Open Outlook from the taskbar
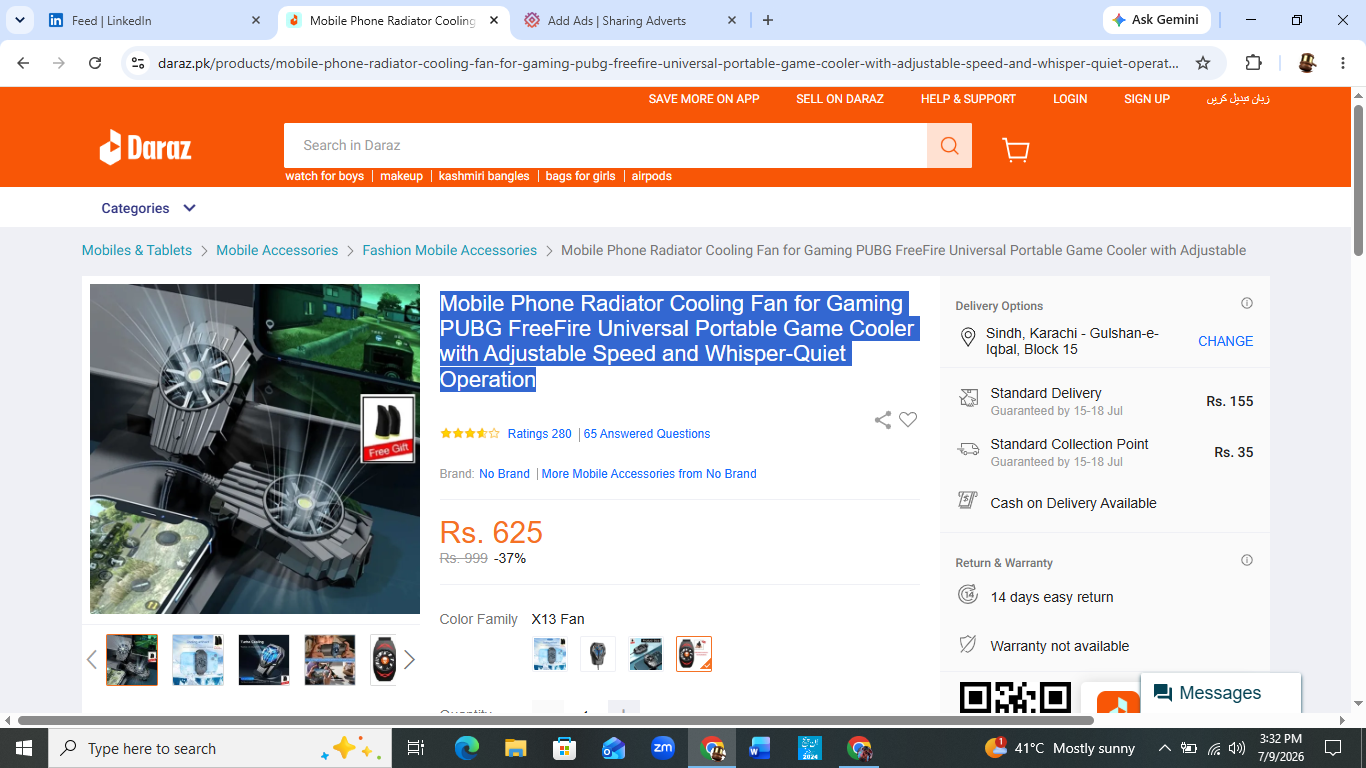This screenshot has width=1366, height=768. coord(613,748)
